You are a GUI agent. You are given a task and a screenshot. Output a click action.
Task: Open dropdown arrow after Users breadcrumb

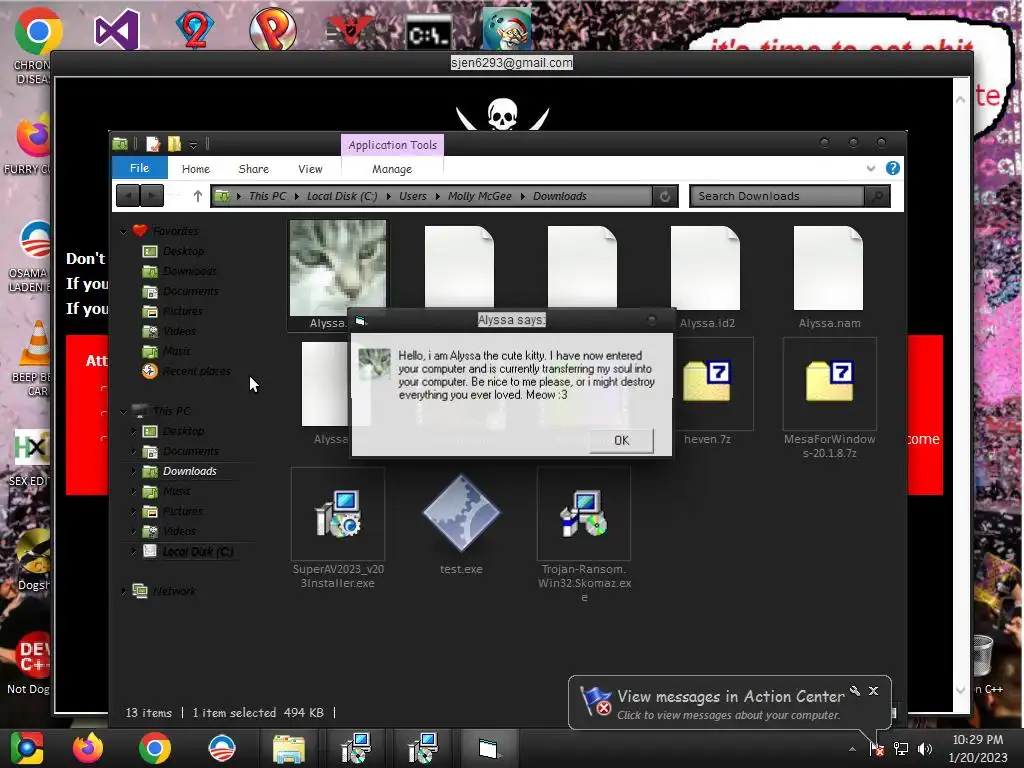pos(438,196)
